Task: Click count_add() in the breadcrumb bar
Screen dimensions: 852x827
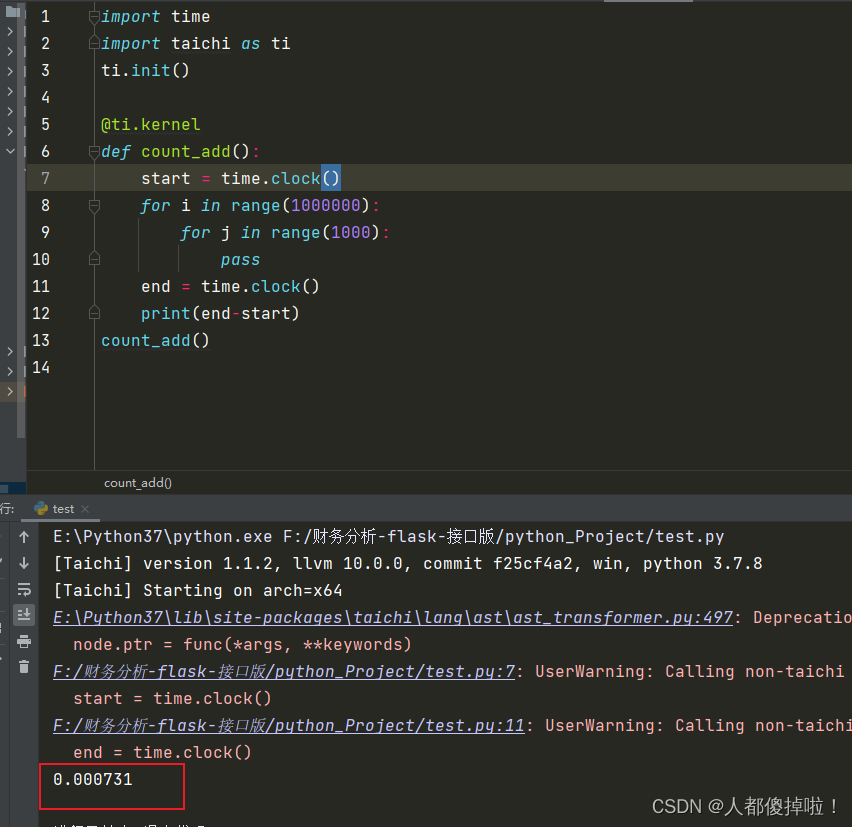Action: (x=137, y=482)
